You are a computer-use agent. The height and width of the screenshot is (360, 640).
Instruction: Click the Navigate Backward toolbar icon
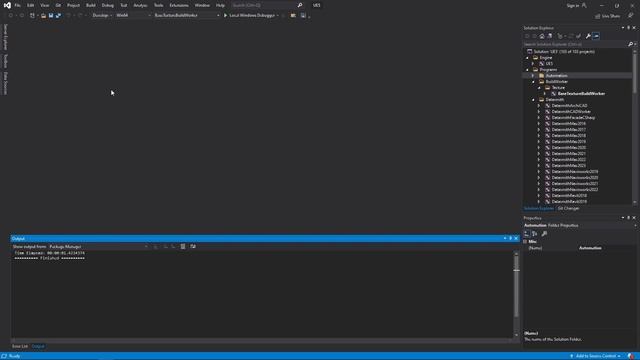(x=11, y=16)
